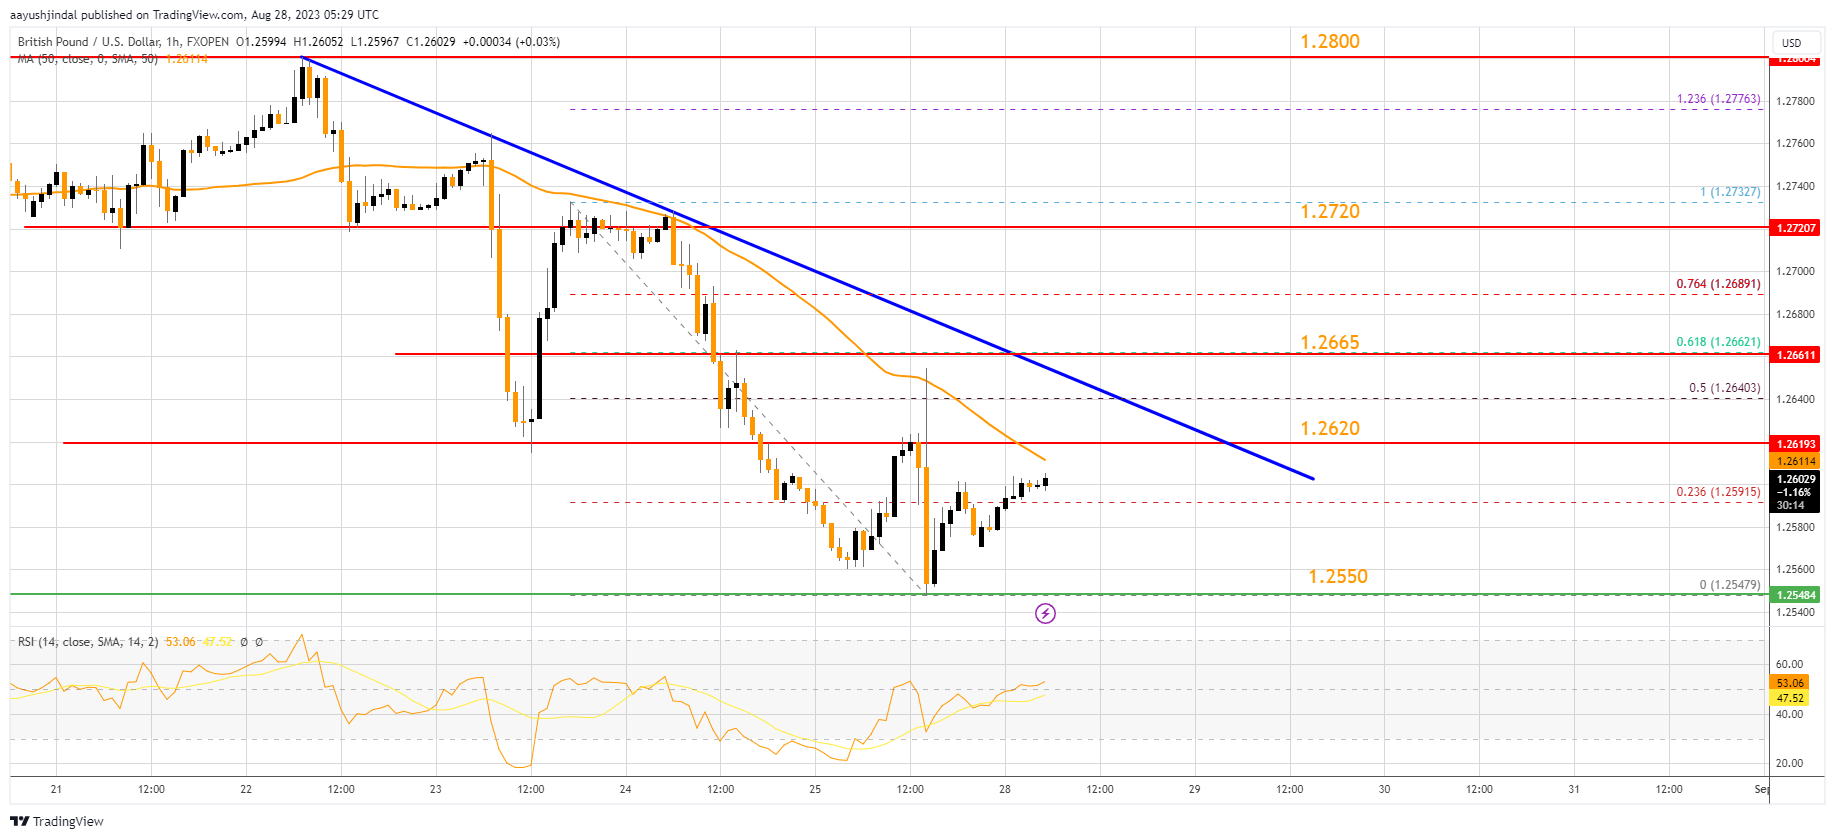Click the 1.27800 price scale value

(1795, 101)
